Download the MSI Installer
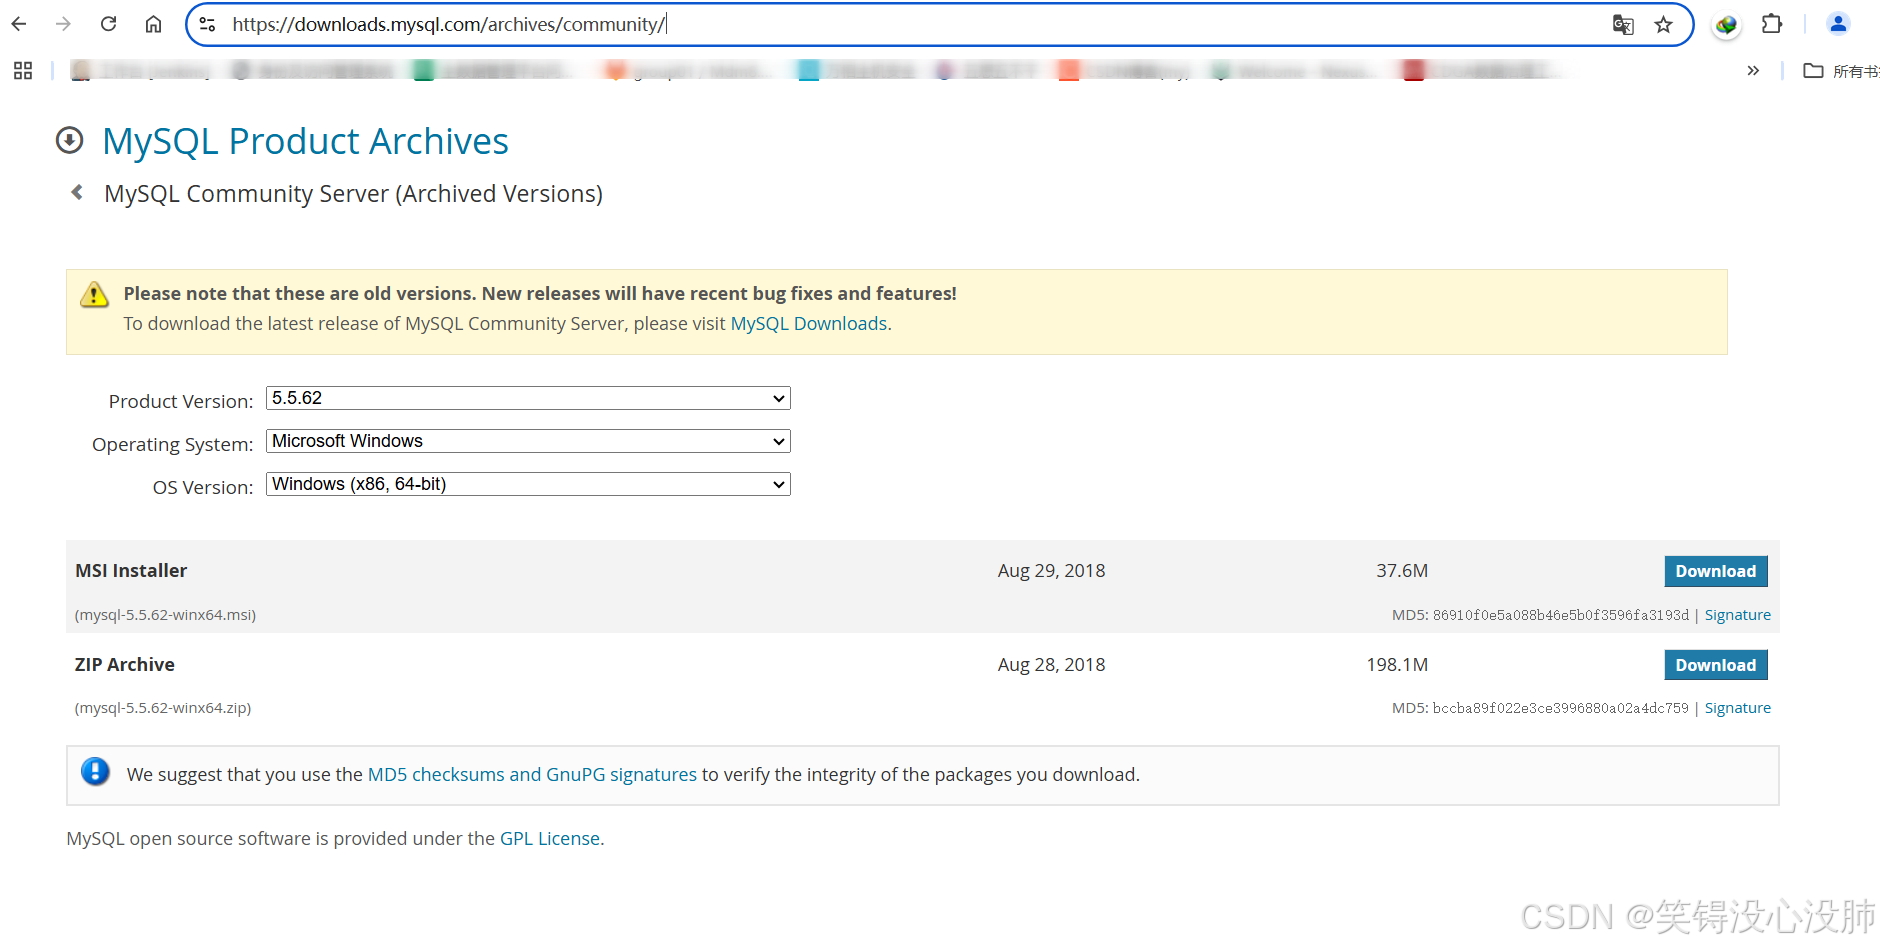 [1716, 571]
